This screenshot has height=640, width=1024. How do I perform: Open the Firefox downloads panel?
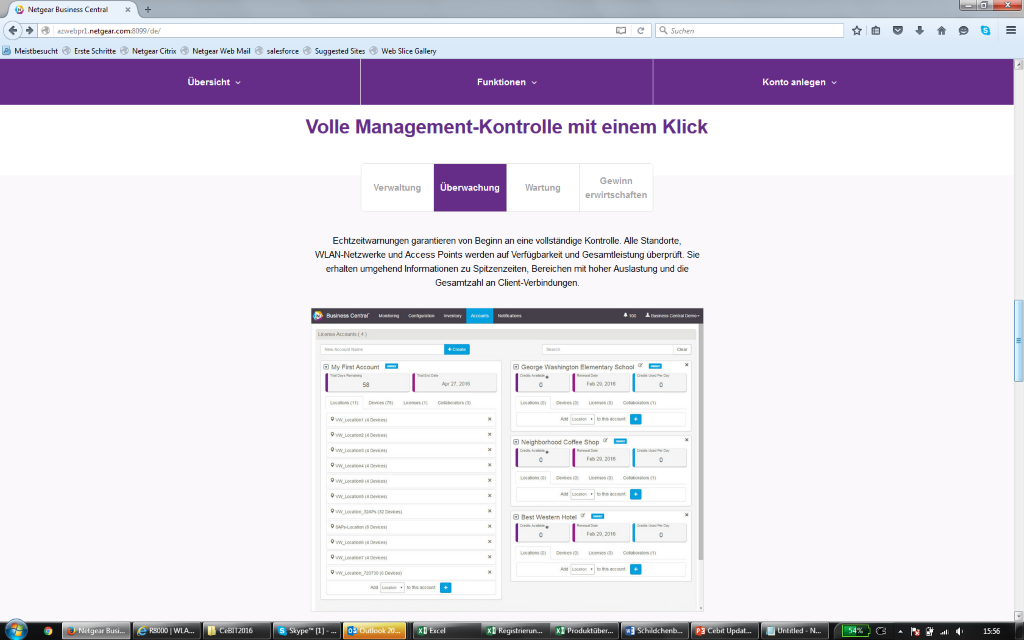coord(920,31)
